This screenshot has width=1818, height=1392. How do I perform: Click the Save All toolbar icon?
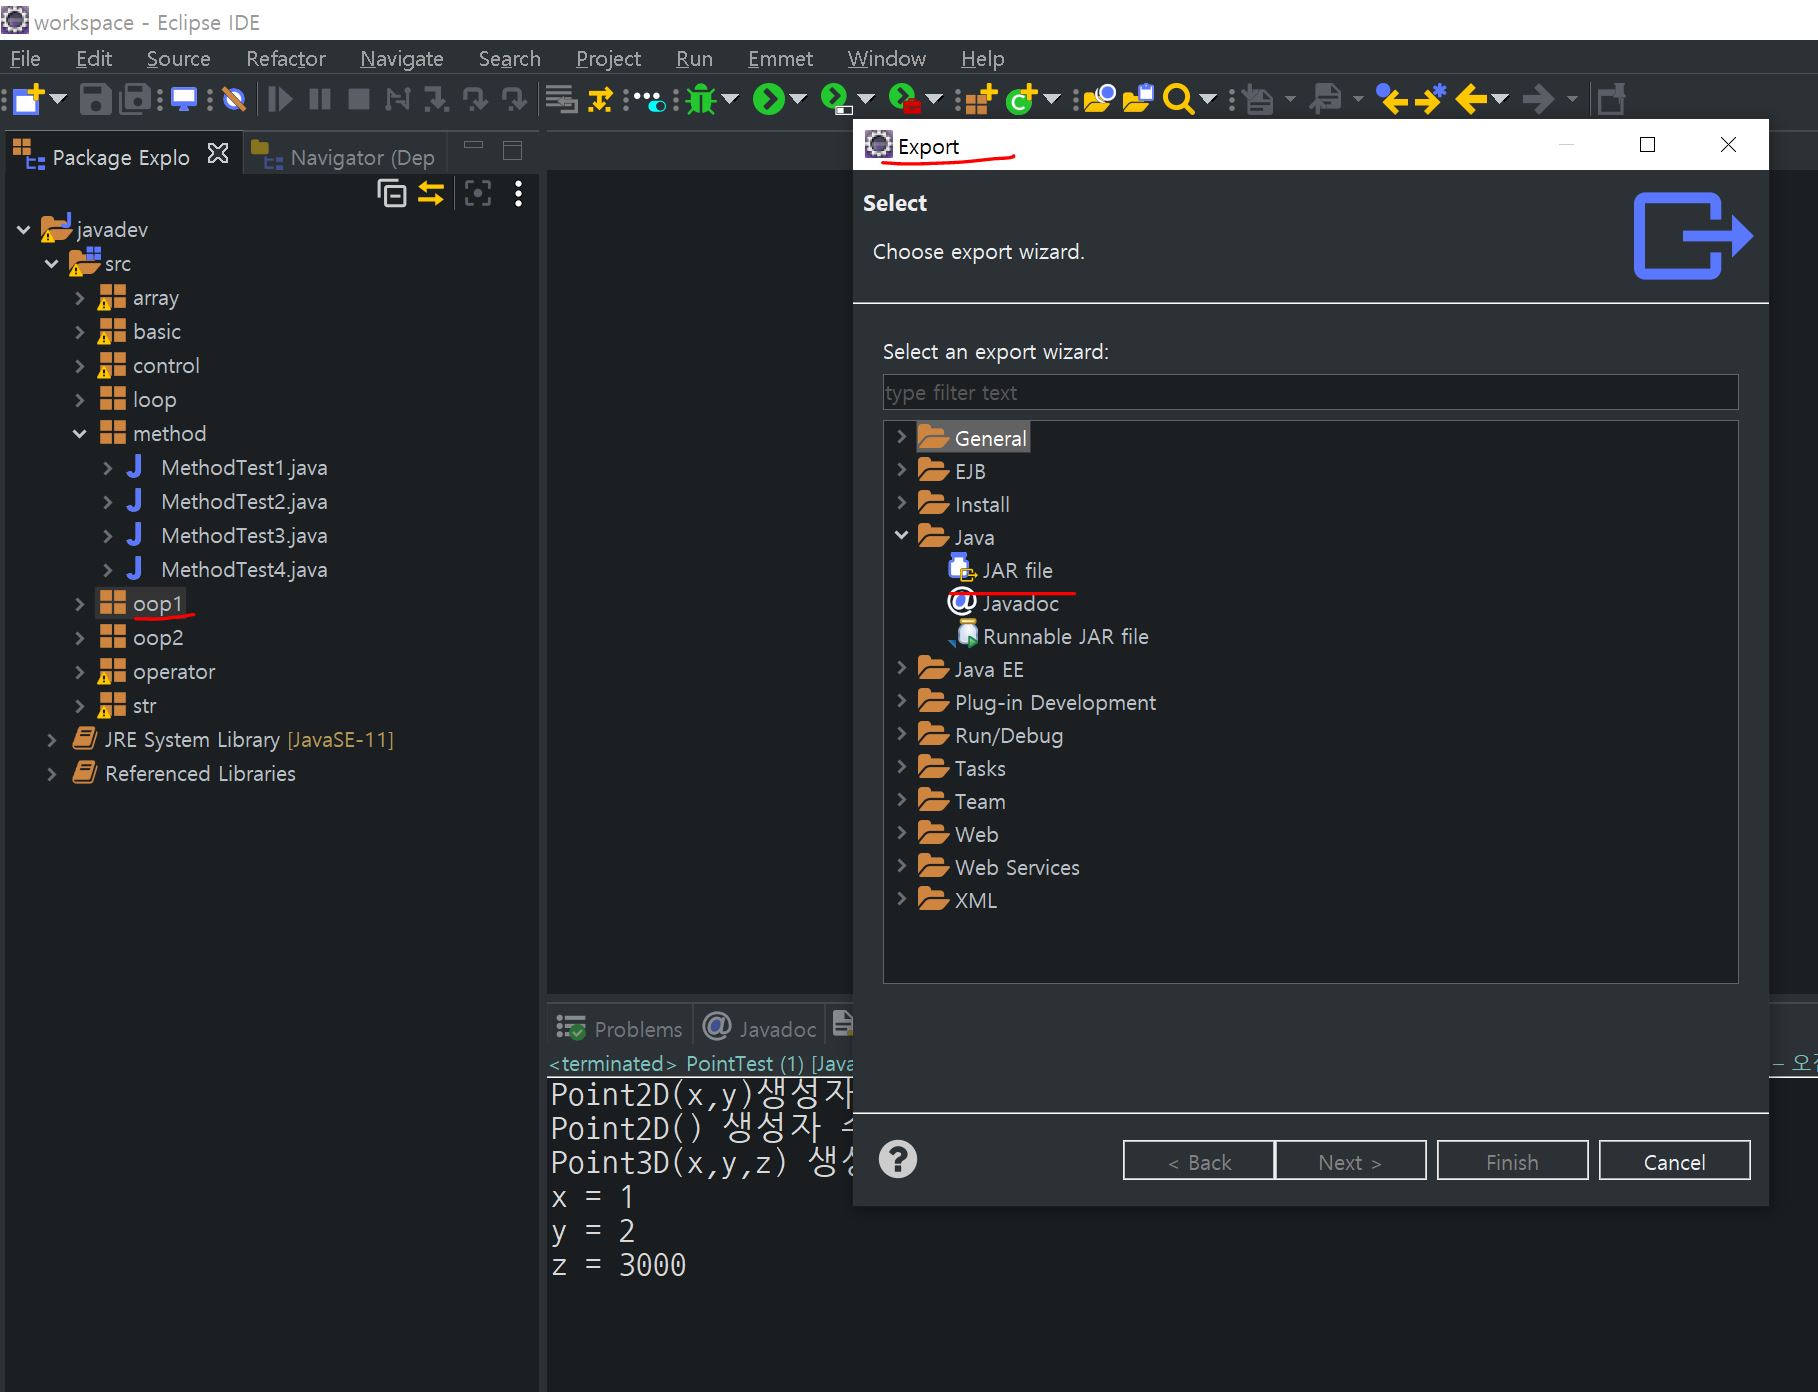pyautogui.click(x=135, y=99)
